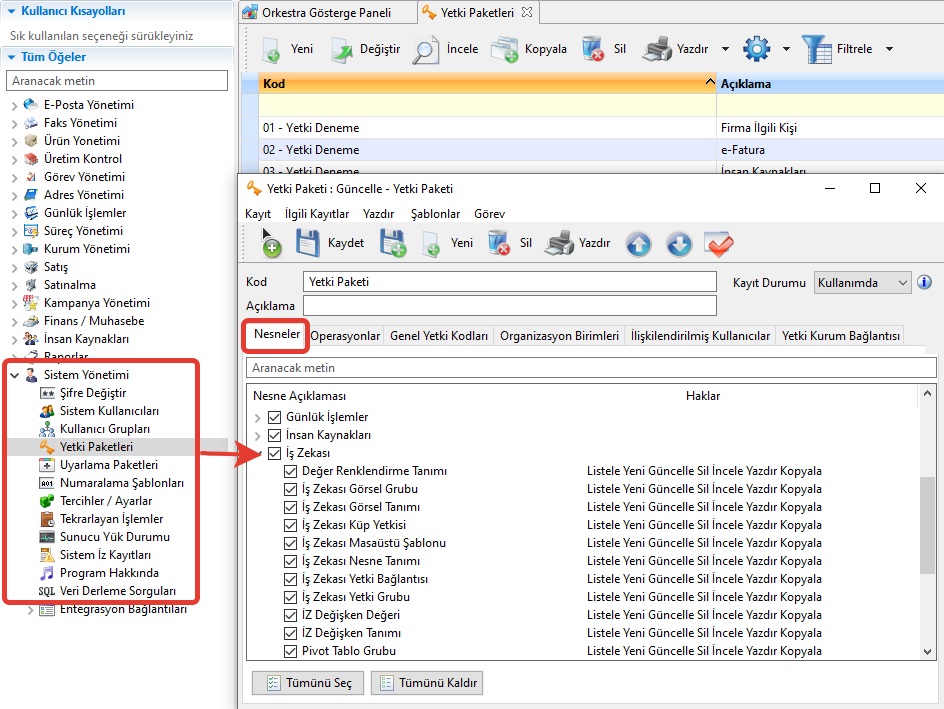Open the İlgili Kayıtlar menu
Screen dimensions: 944x709
point(316,214)
